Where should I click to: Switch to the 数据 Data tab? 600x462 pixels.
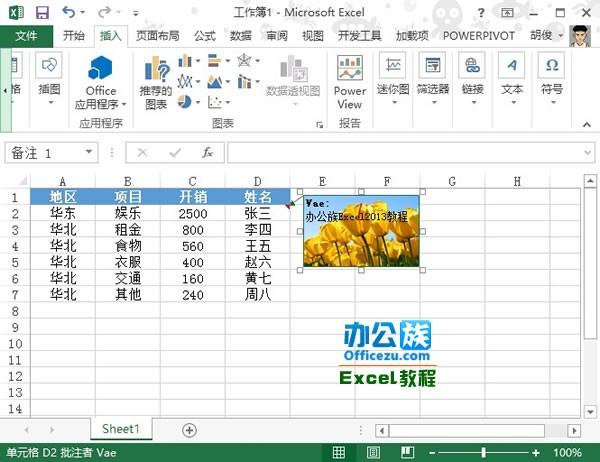241,36
